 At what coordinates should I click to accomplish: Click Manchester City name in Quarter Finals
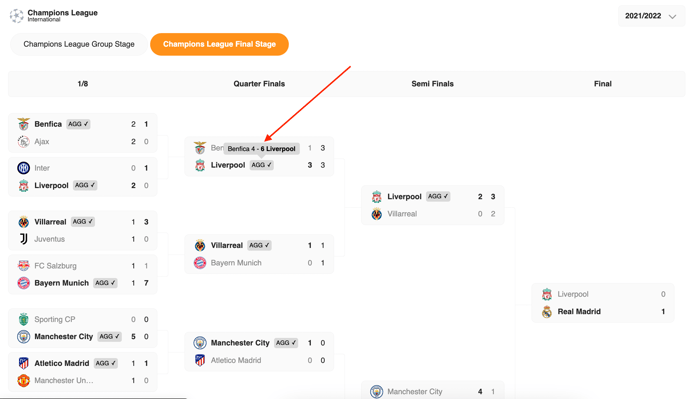(x=240, y=343)
